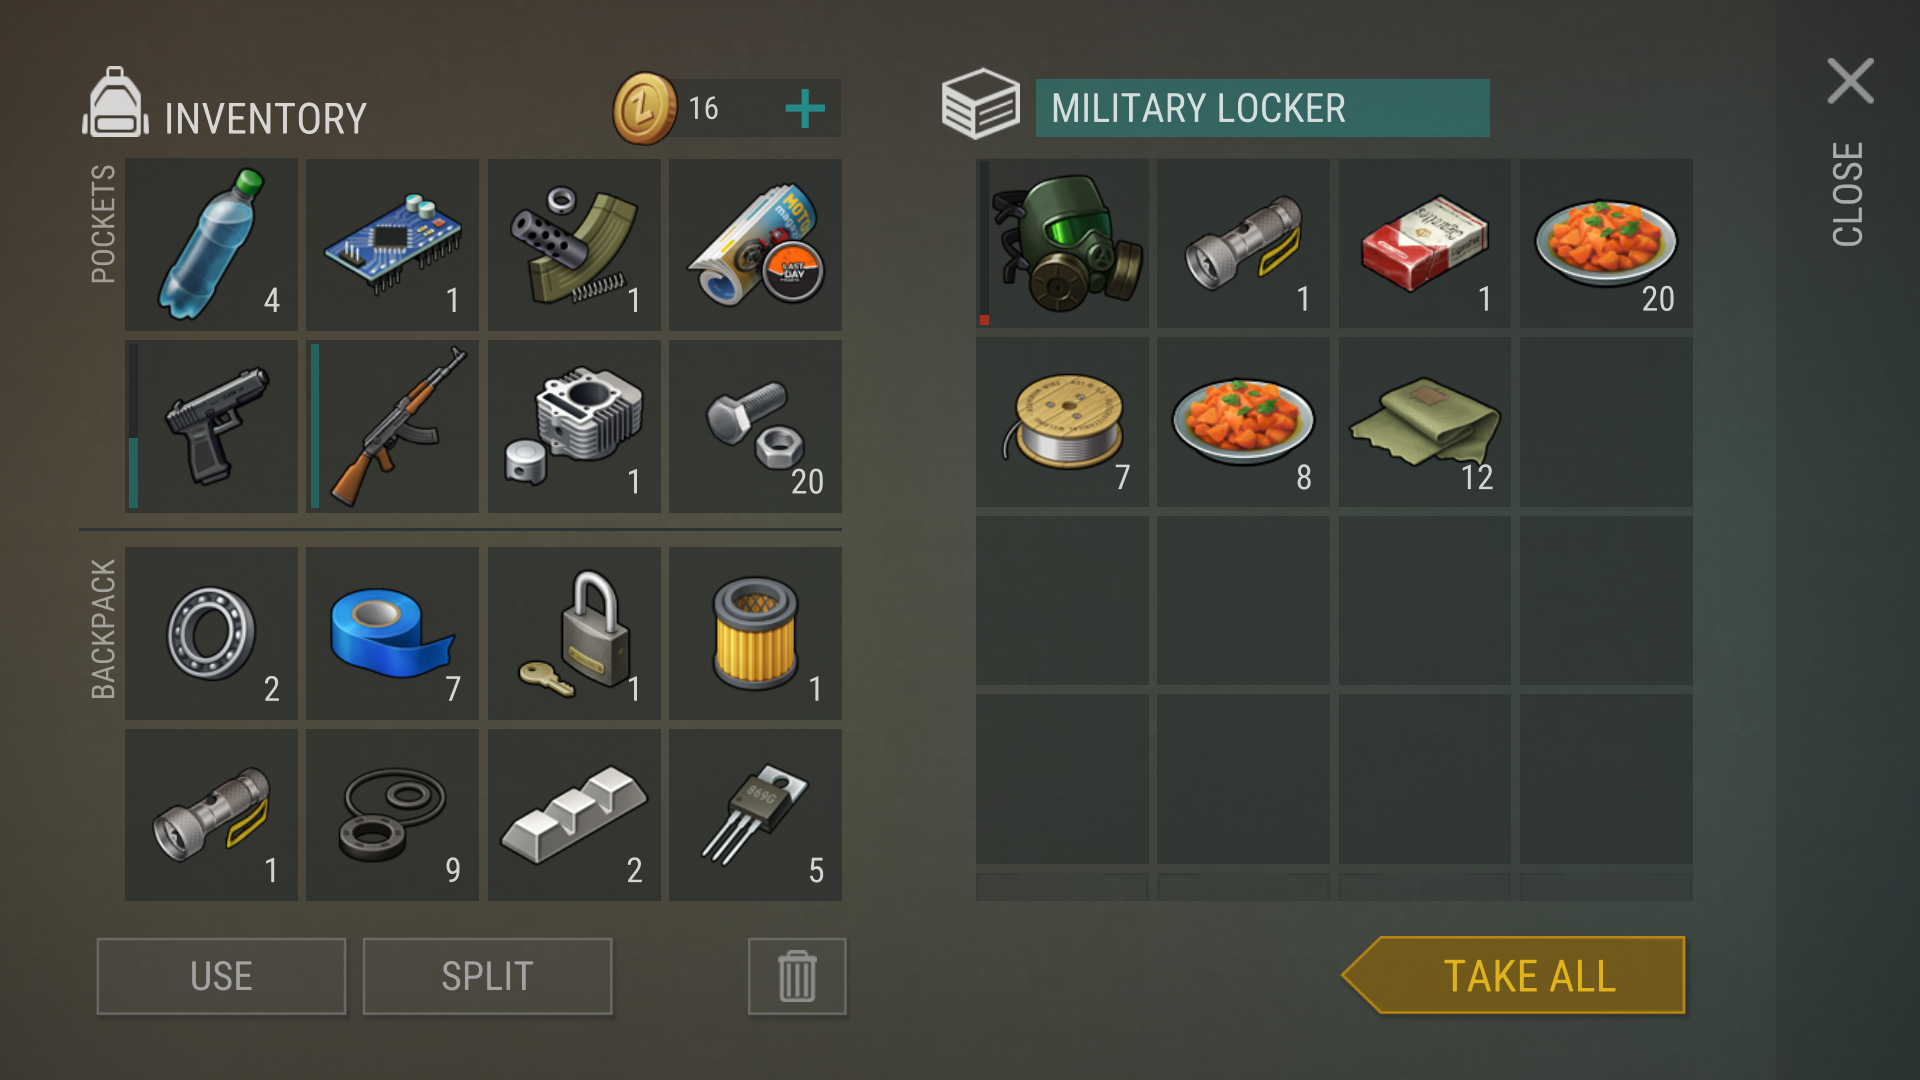The height and width of the screenshot is (1080, 1920).
Task: Delete item with the trash can
Action: 797,976
